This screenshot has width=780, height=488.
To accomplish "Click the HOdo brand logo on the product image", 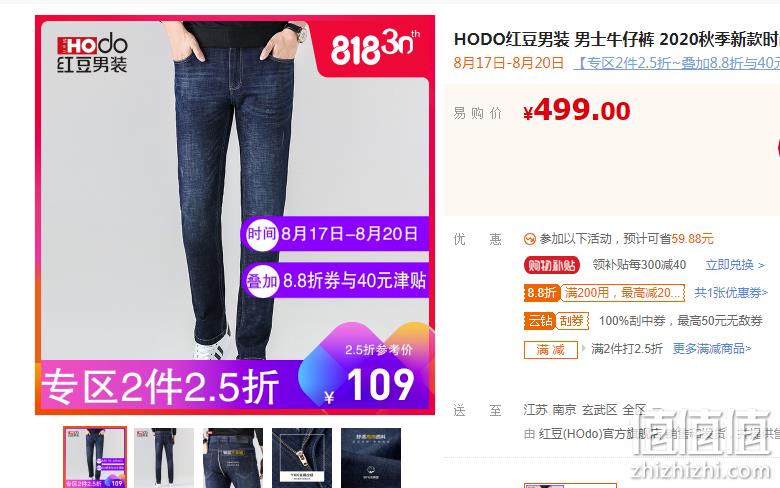I will pyautogui.click(x=93, y=53).
